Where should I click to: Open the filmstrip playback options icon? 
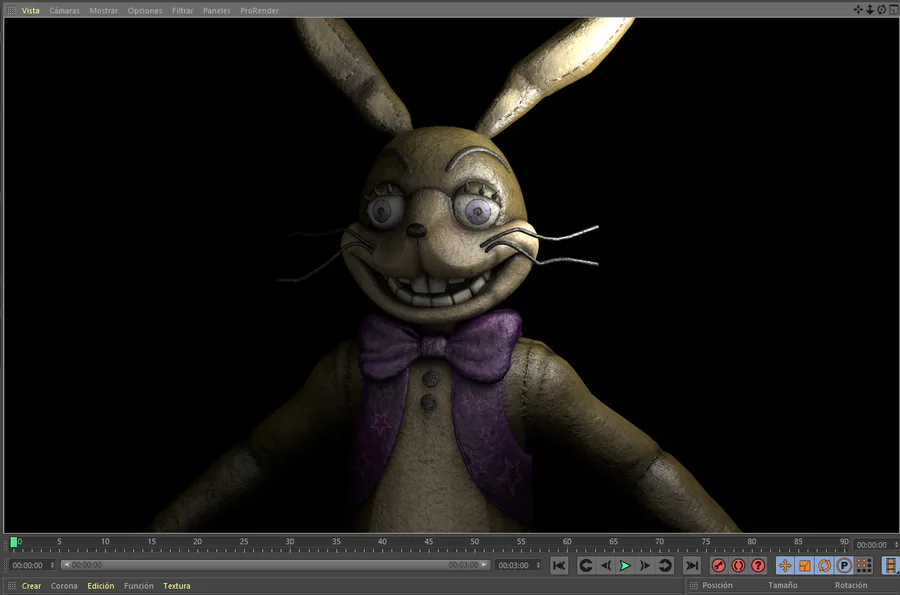tap(890, 566)
